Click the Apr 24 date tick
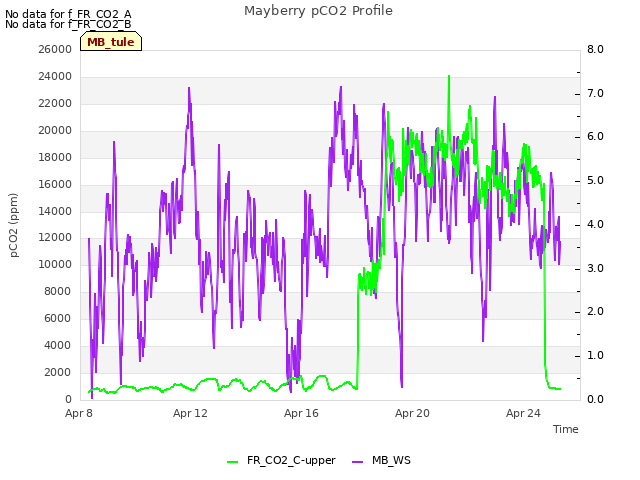 (x=523, y=413)
